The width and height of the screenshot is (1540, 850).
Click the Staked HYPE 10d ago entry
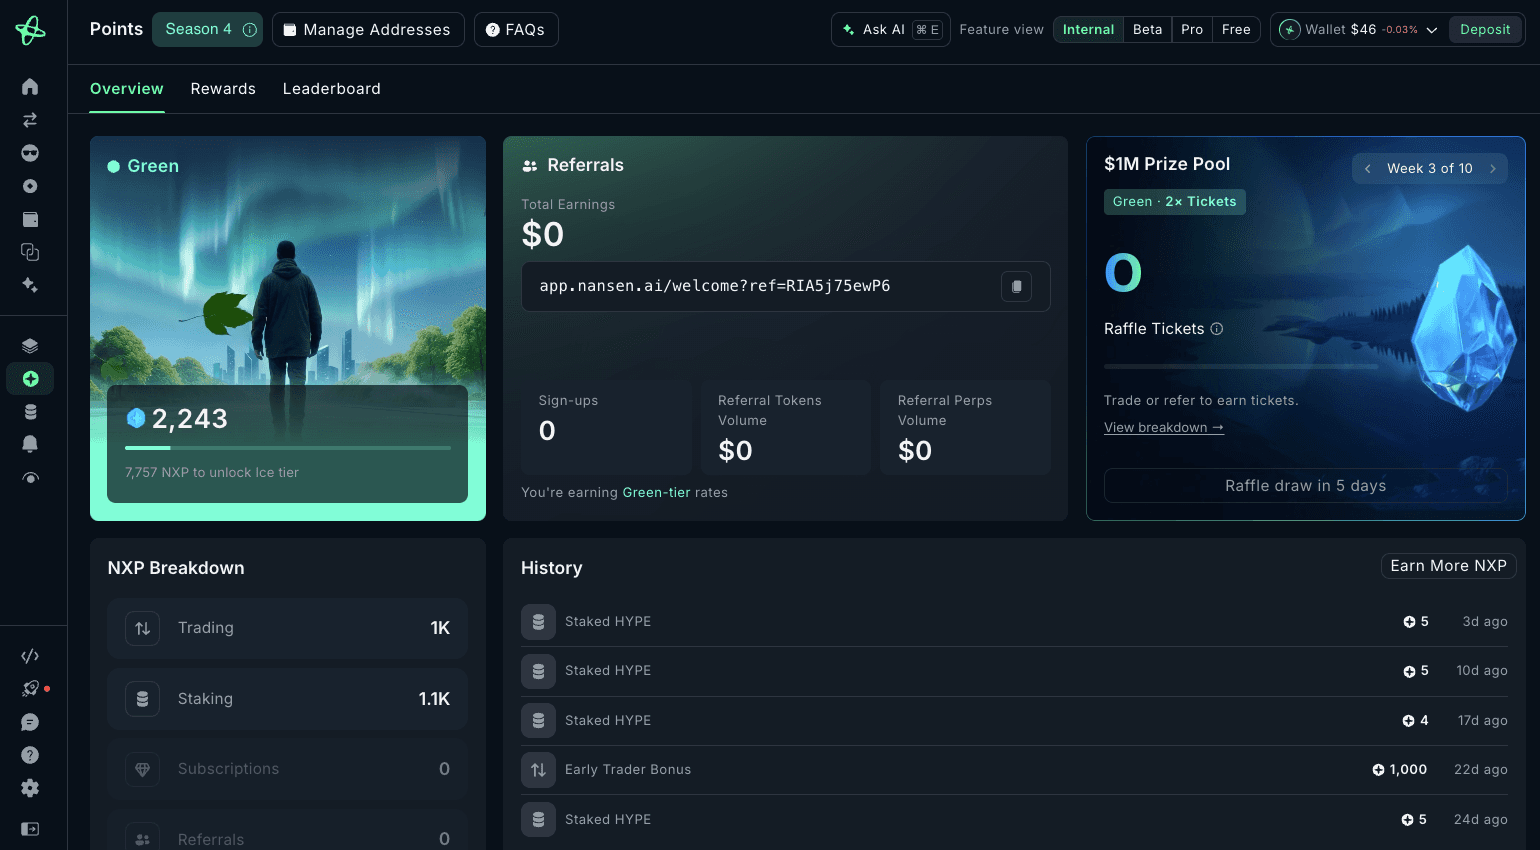1014,671
